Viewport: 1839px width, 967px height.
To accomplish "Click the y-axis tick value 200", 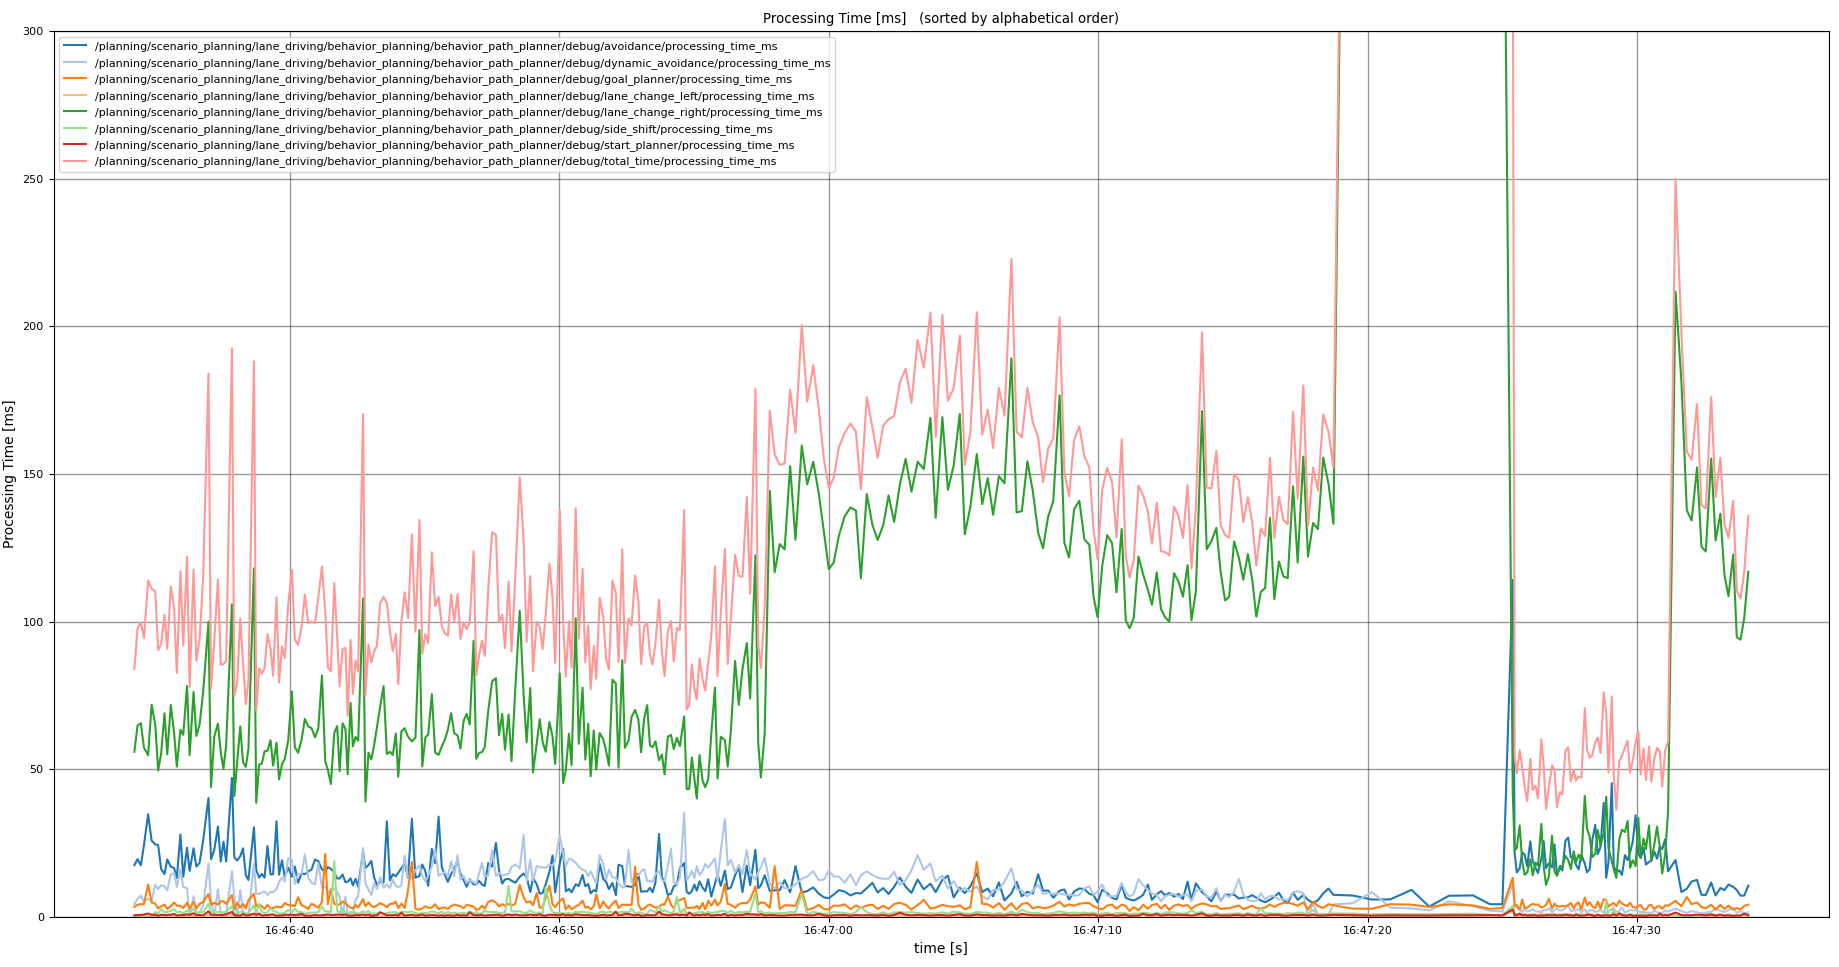I will 34,327.
